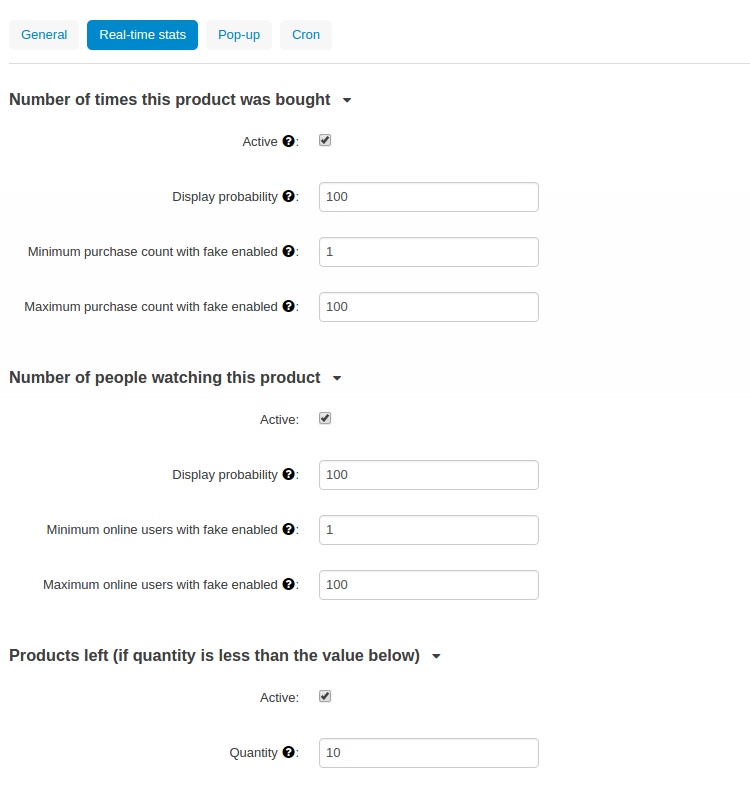The height and width of the screenshot is (789, 750).
Task: Click help icon for Minimum purchase count
Action: (x=288, y=251)
